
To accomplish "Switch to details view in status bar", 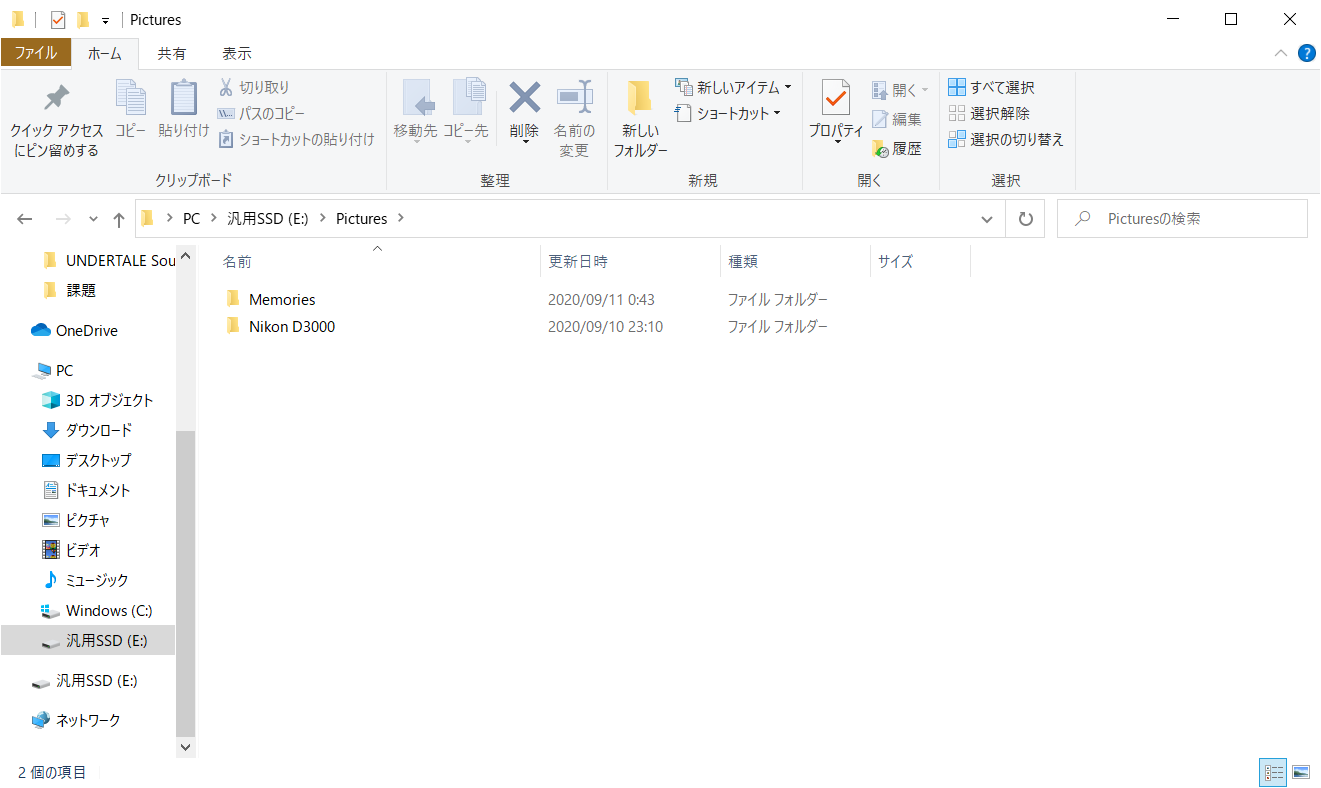I will (1273, 772).
